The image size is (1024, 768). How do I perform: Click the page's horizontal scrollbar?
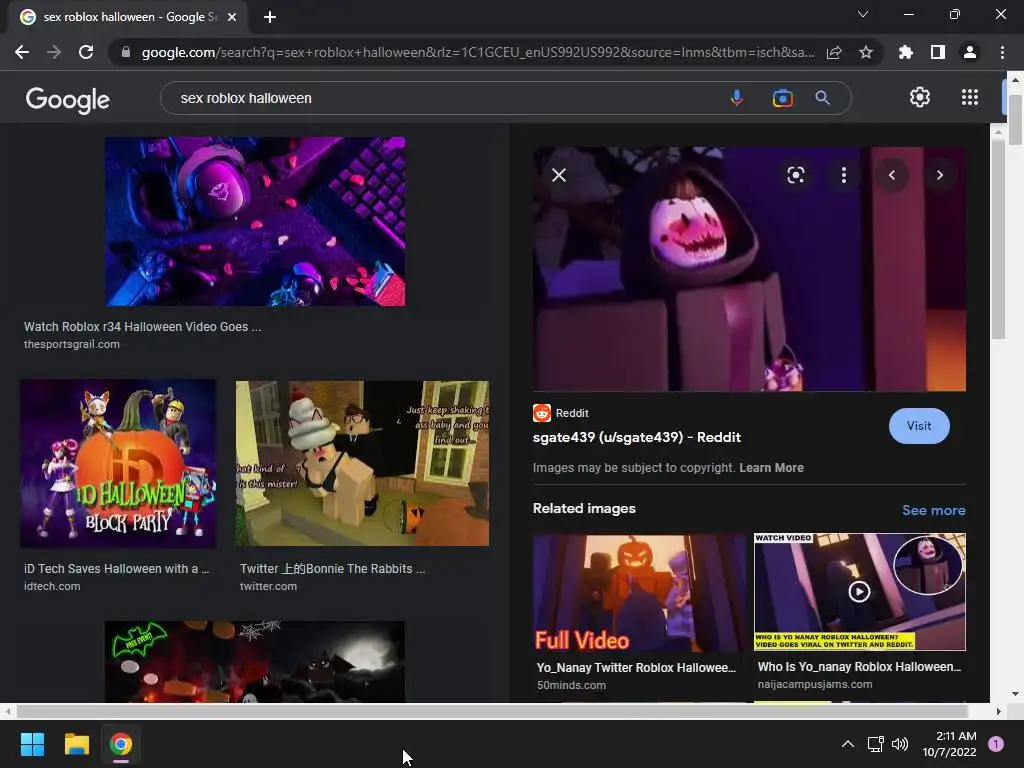491,711
